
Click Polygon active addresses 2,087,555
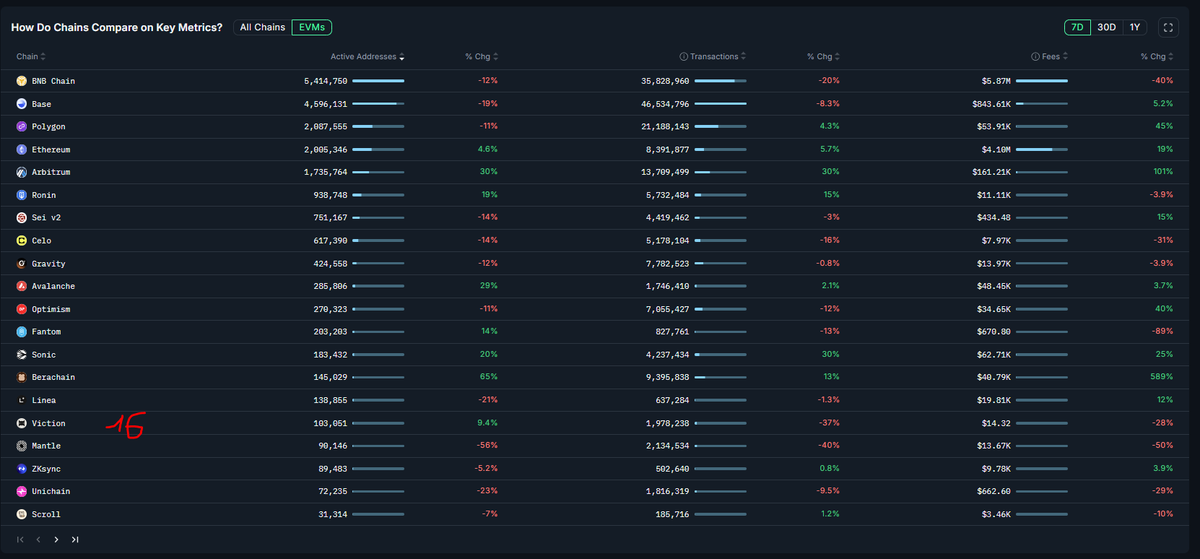pyautogui.click(x=326, y=127)
